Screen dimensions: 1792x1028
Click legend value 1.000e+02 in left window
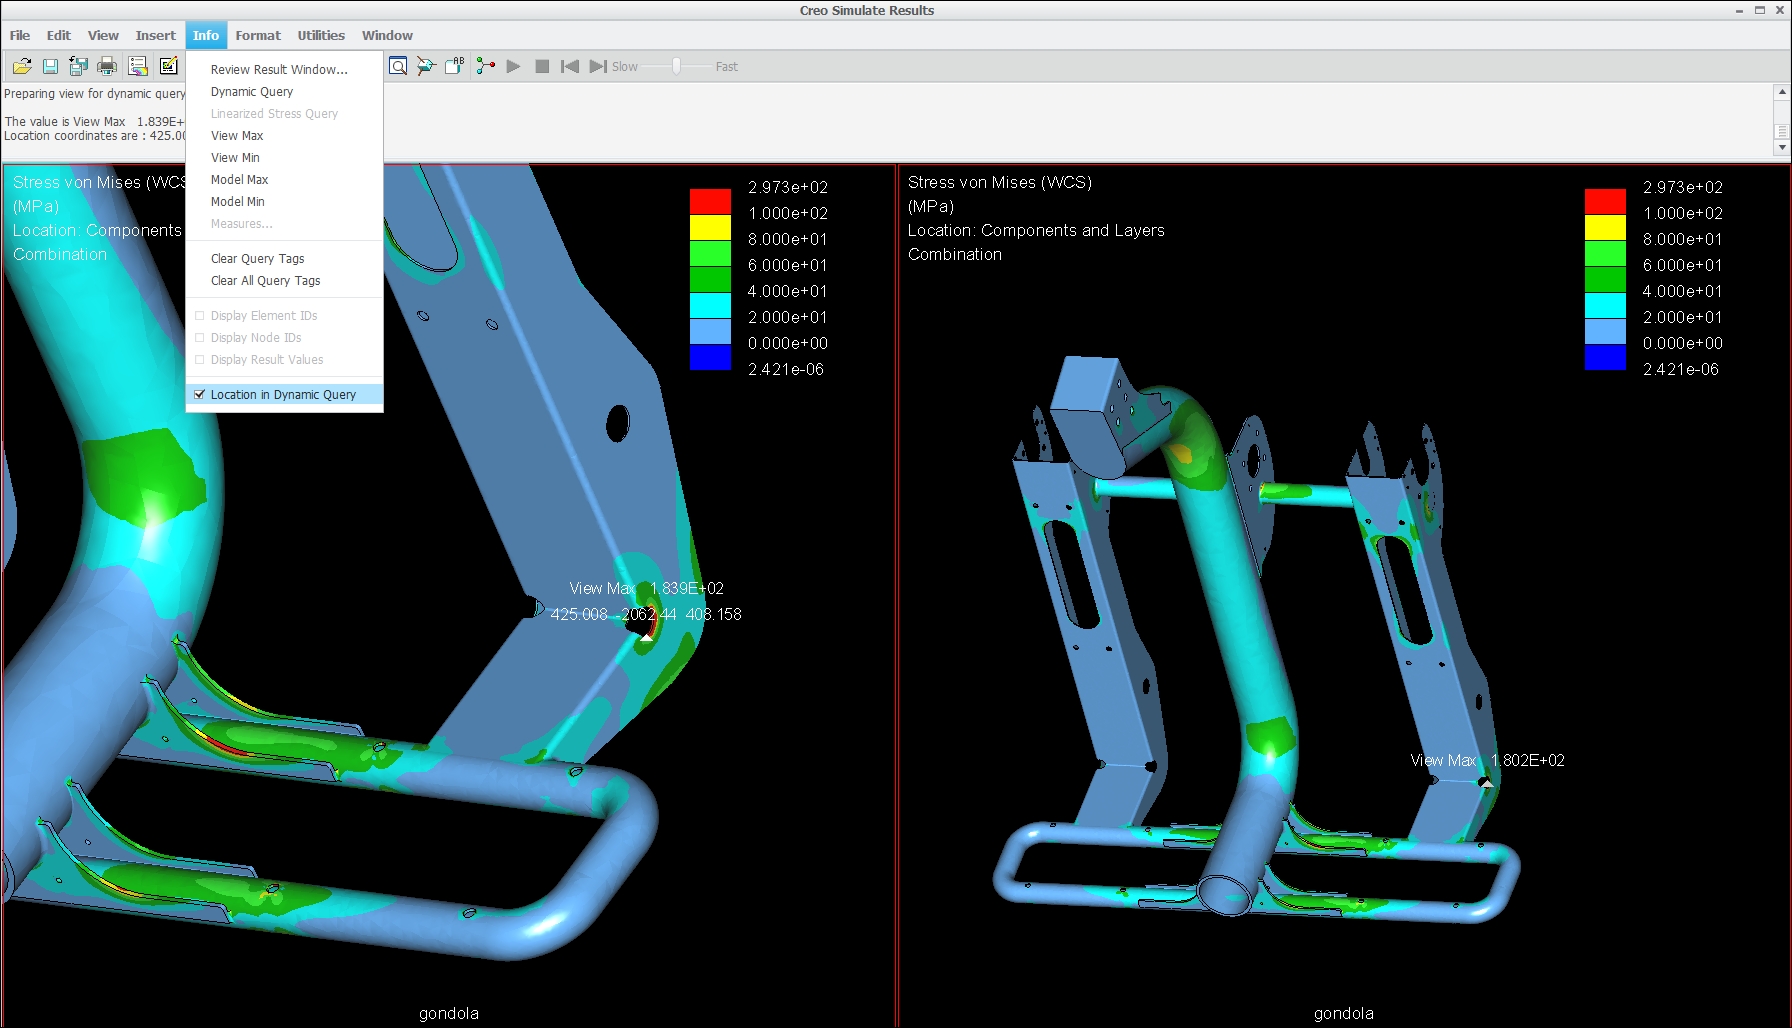[x=788, y=213]
